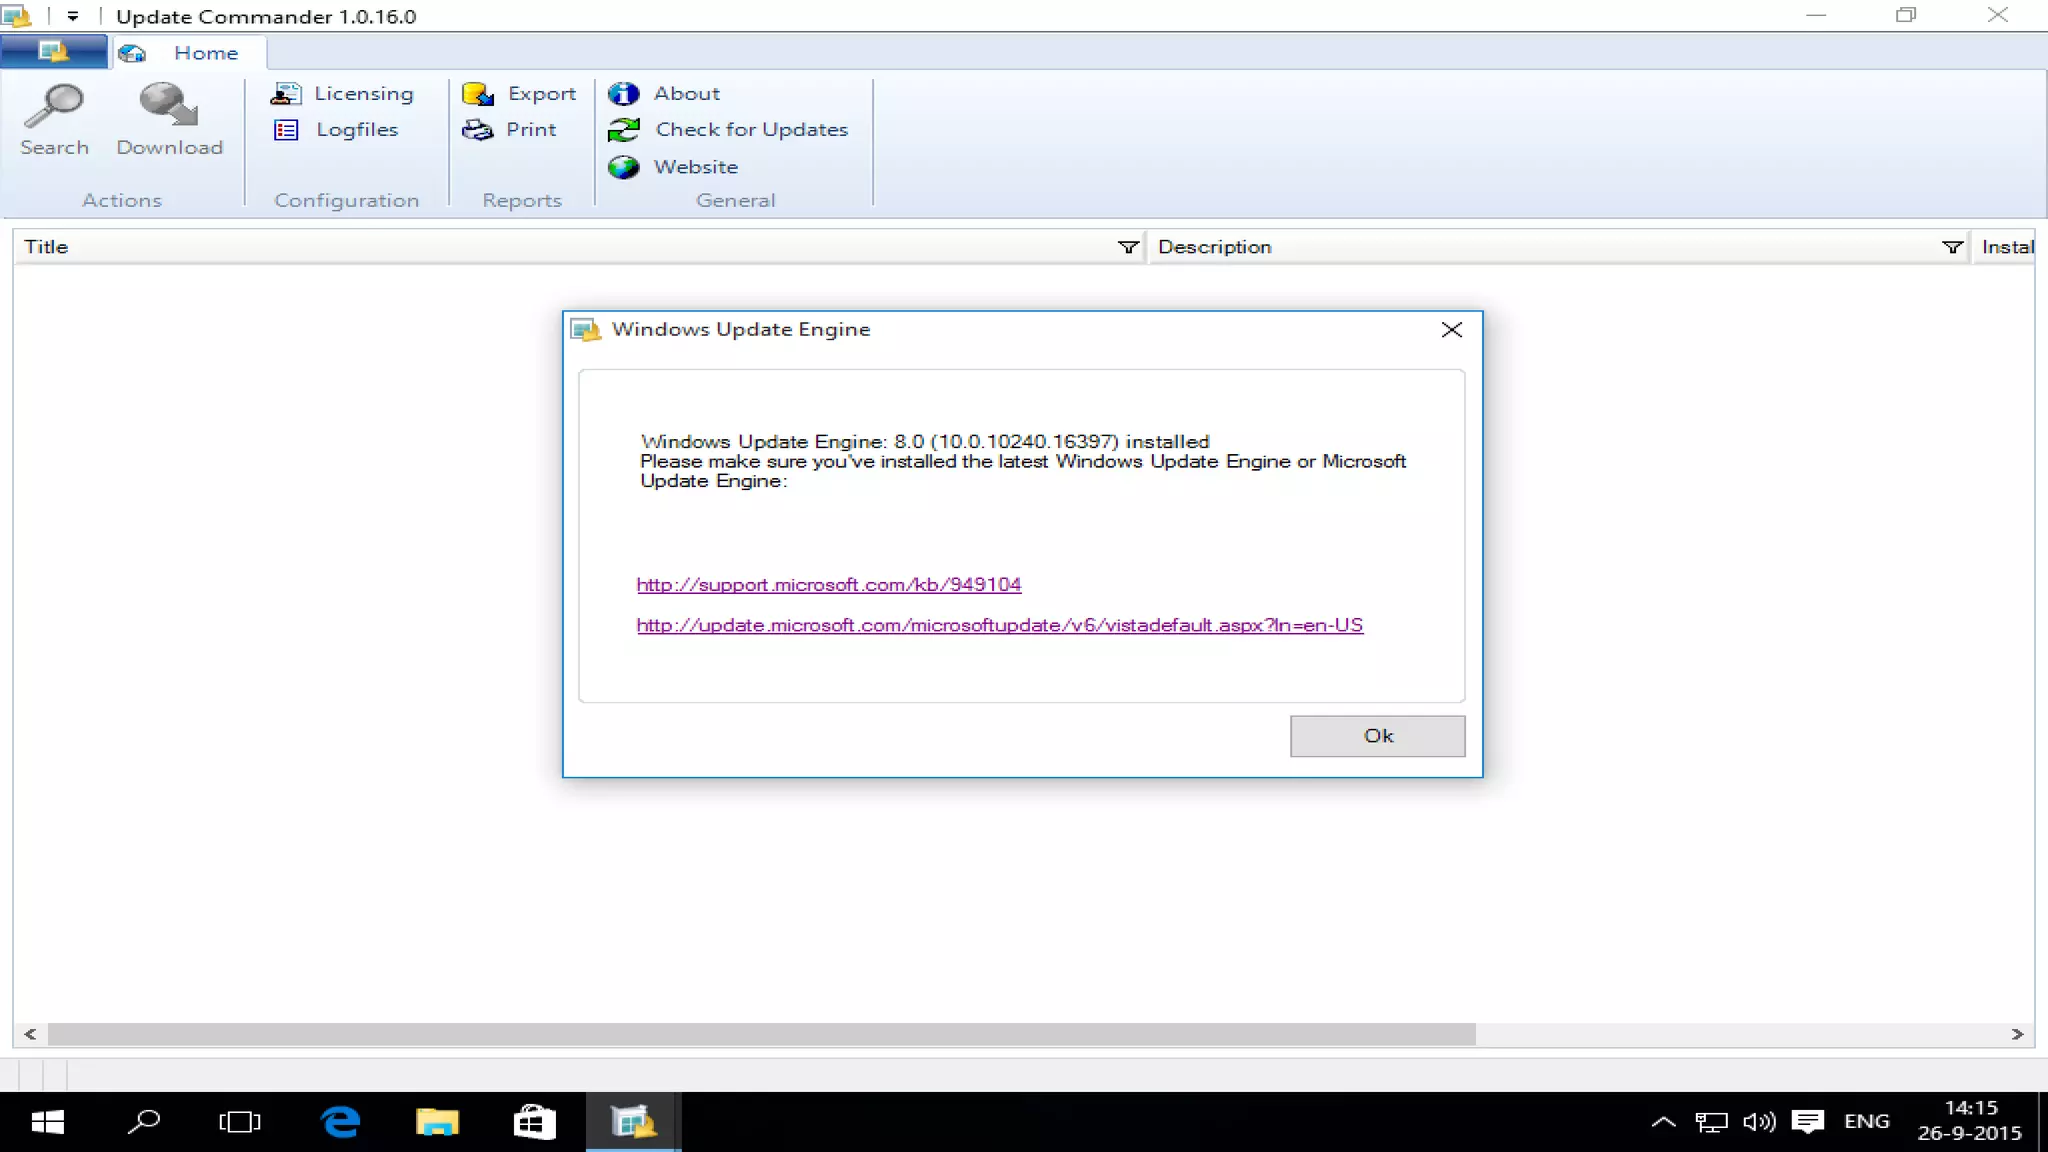The image size is (2048, 1152).
Task: Open the taskbar clock and date
Action: (1970, 1121)
